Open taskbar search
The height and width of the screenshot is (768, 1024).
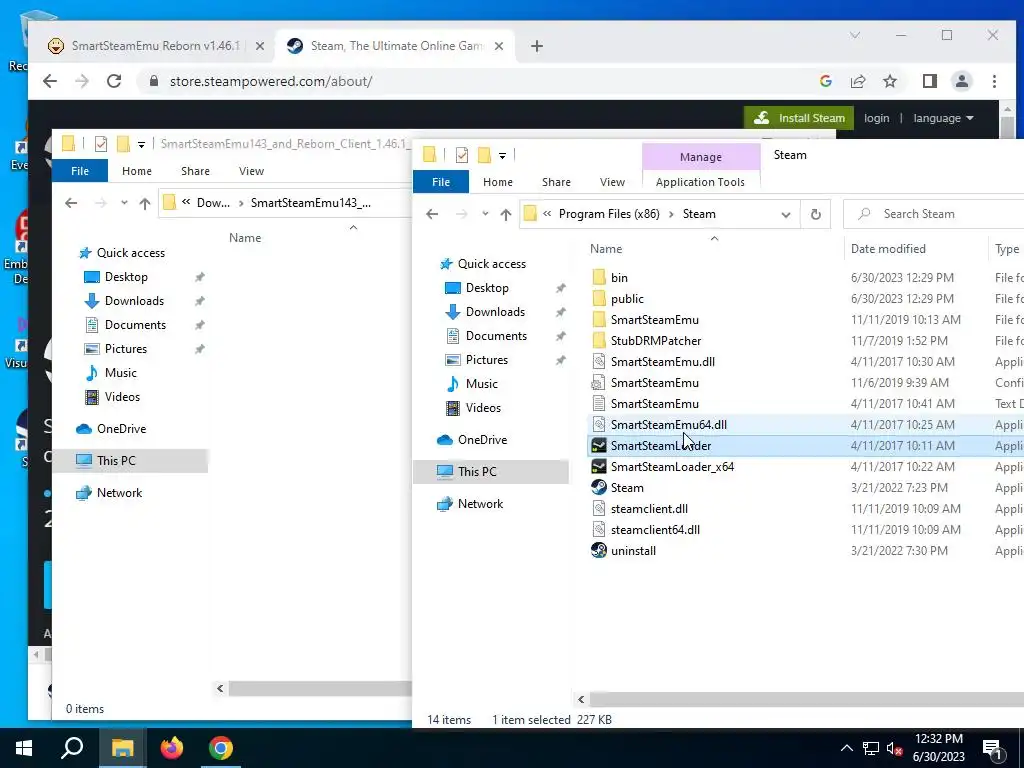pos(72,748)
